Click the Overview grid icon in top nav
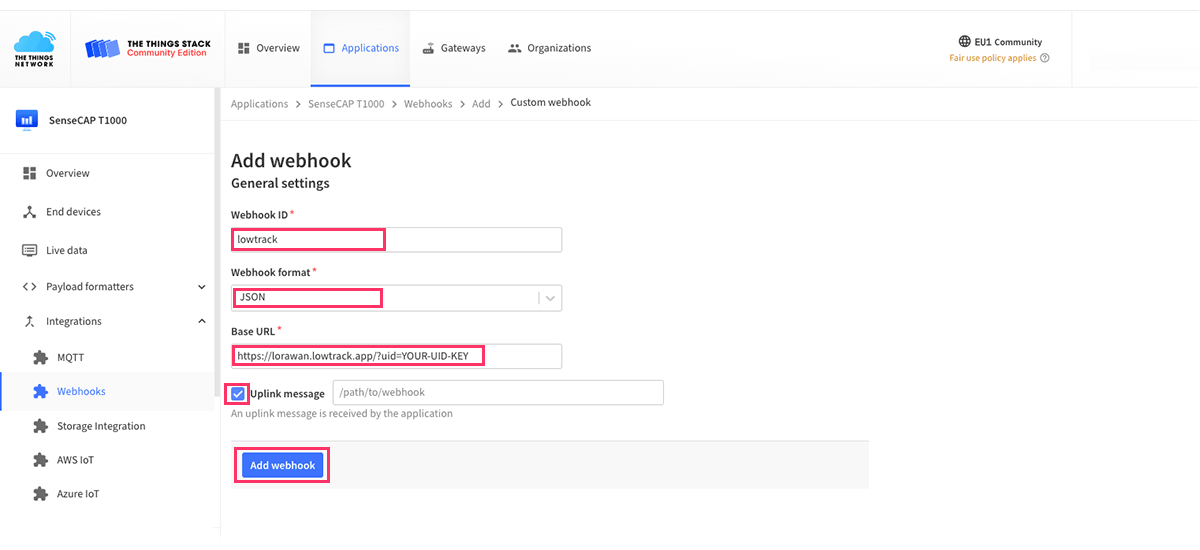This screenshot has height=550, width=1200. click(243, 48)
